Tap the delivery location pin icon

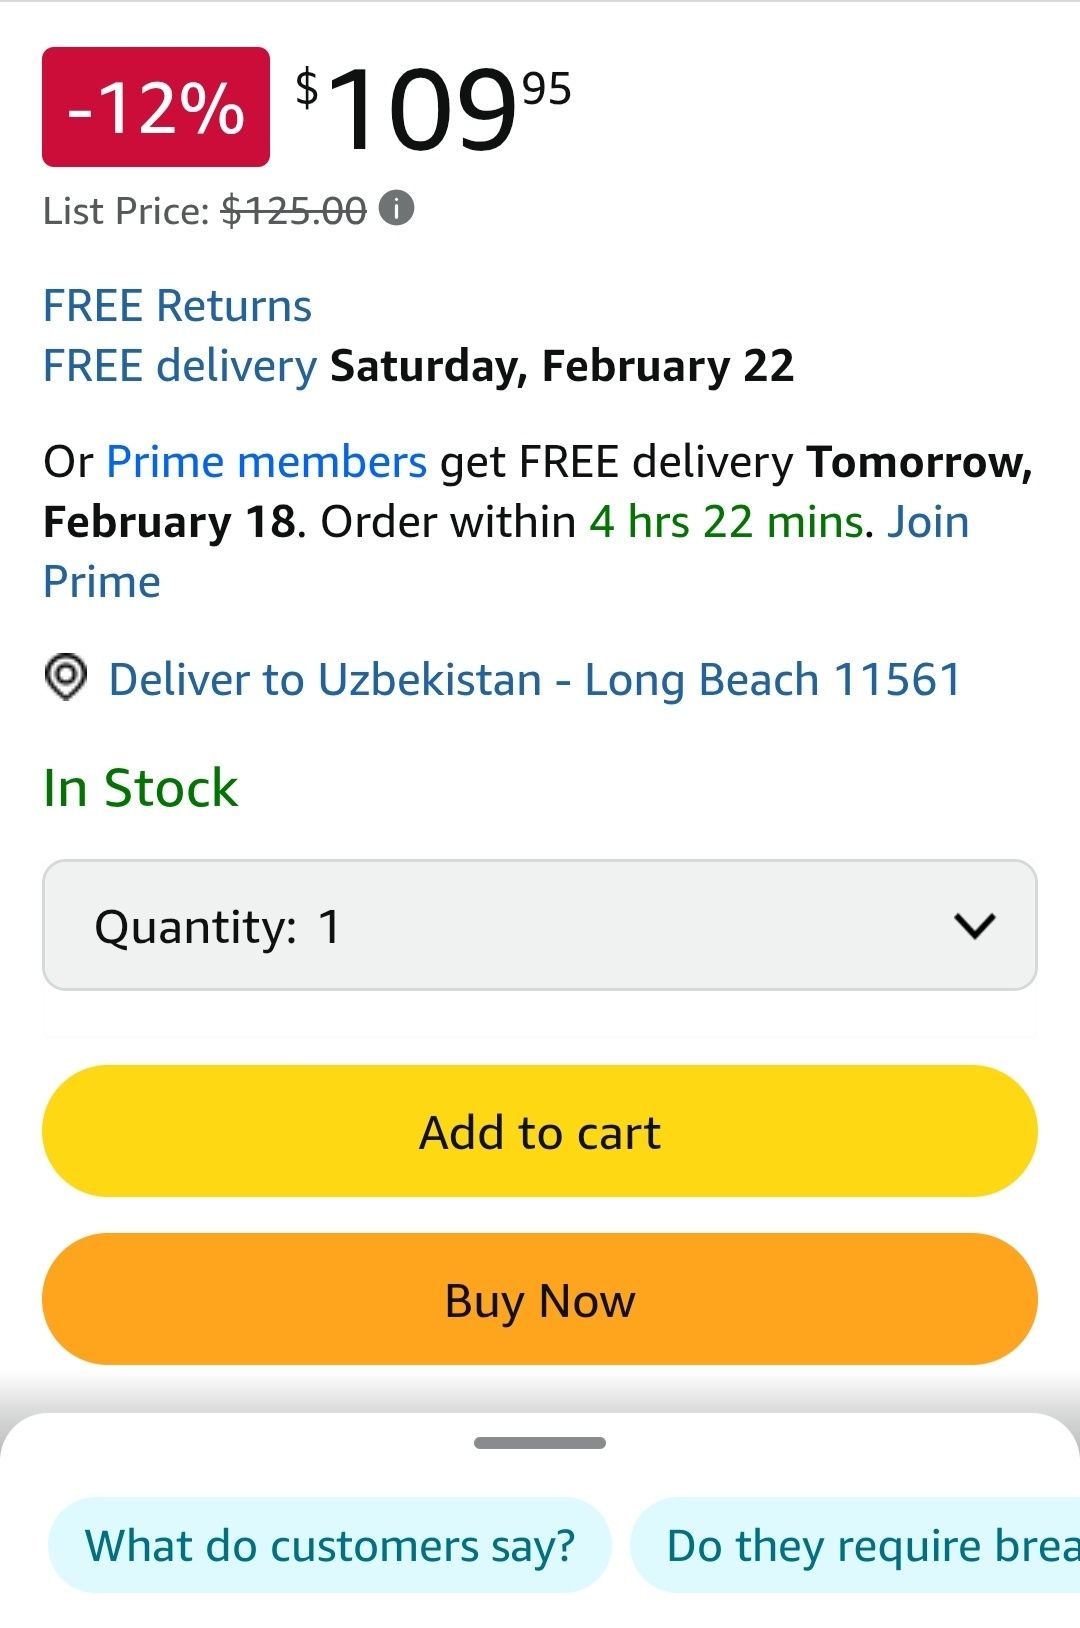coord(66,678)
